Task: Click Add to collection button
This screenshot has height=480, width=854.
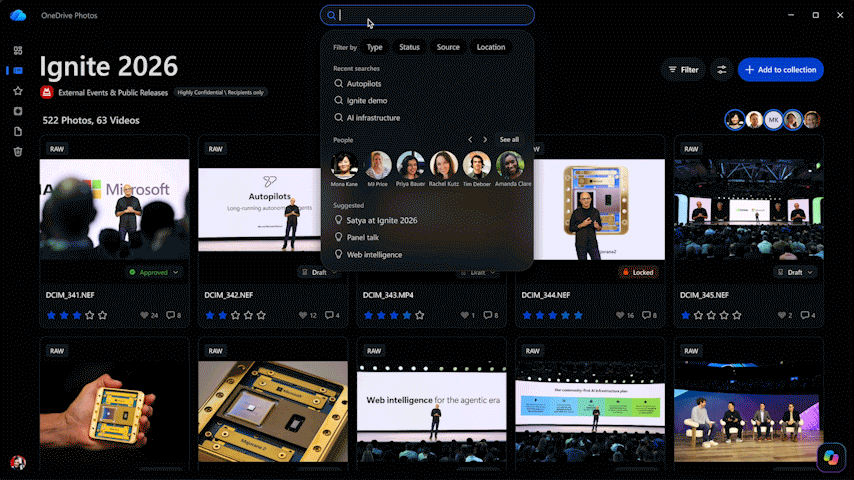Action: (780, 70)
